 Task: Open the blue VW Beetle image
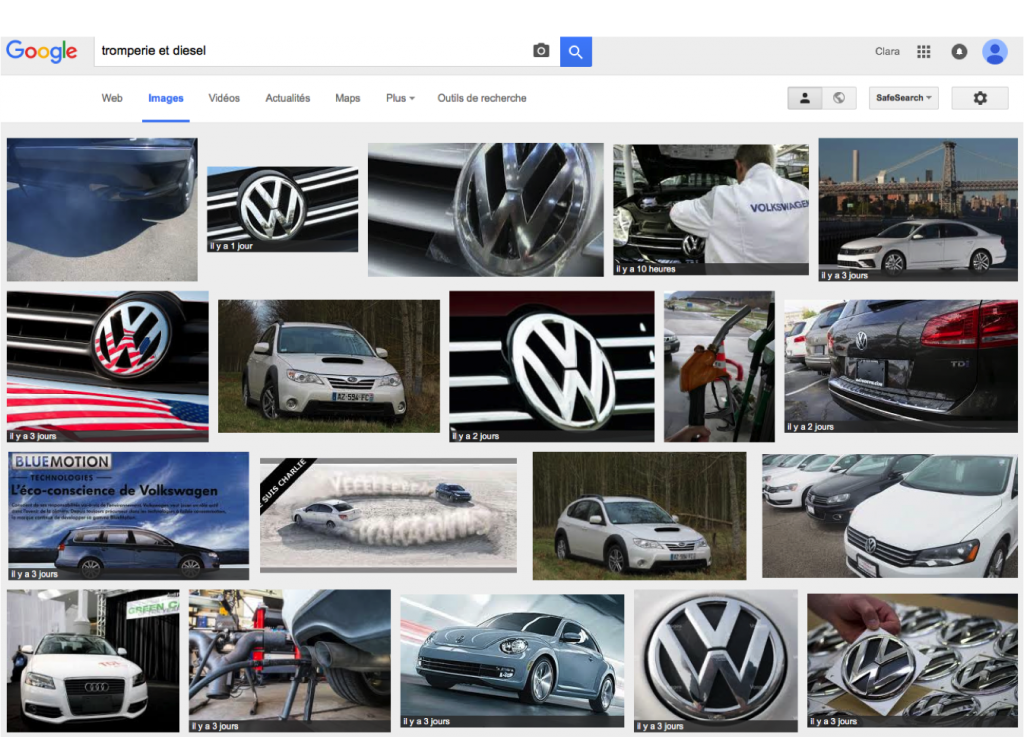512,661
